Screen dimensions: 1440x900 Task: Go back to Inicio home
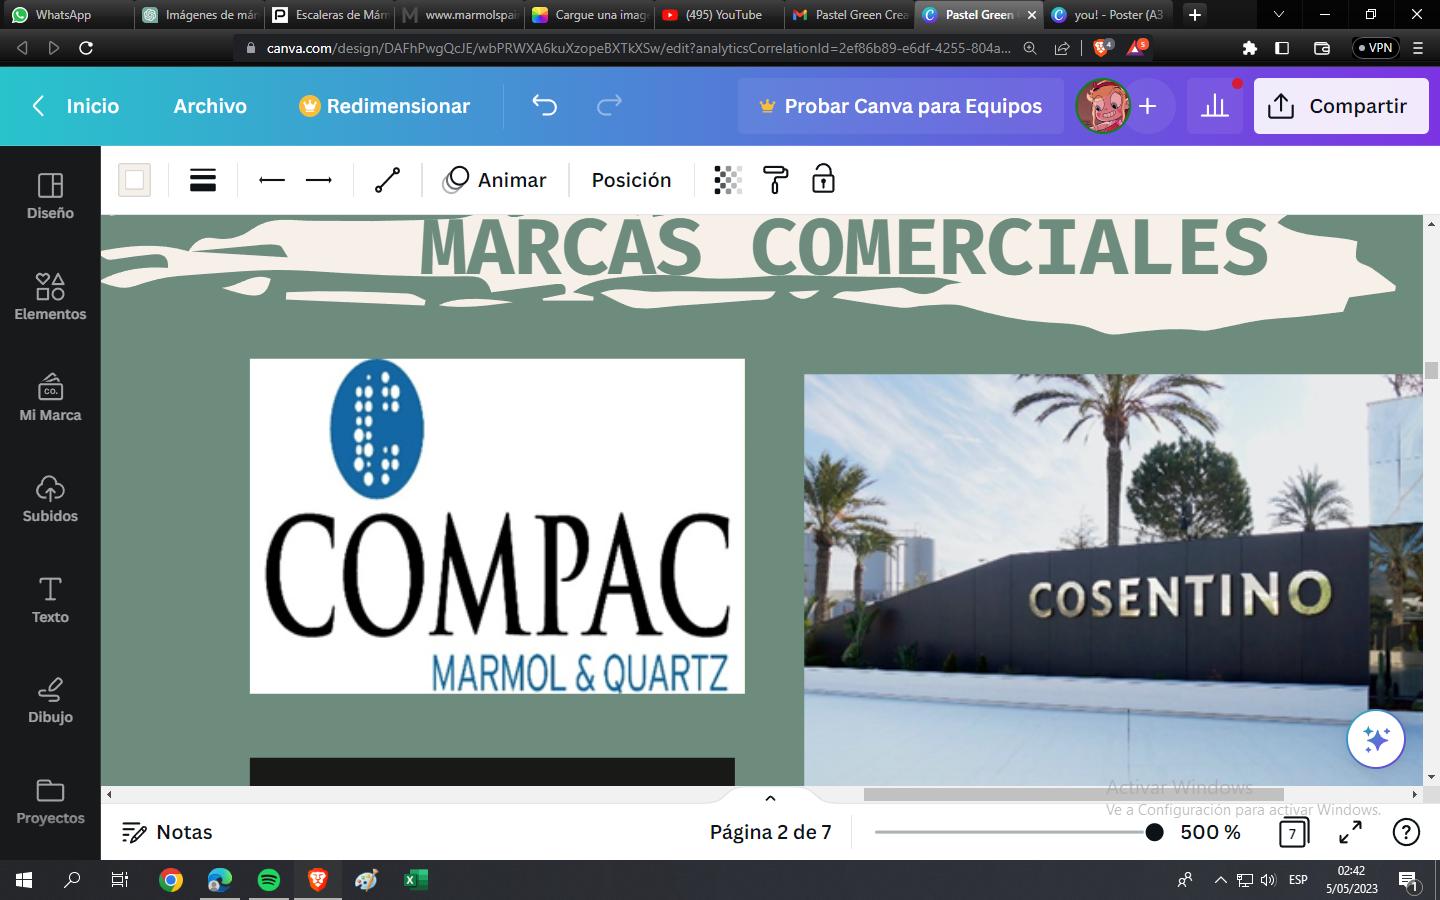(x=77, y=106)
